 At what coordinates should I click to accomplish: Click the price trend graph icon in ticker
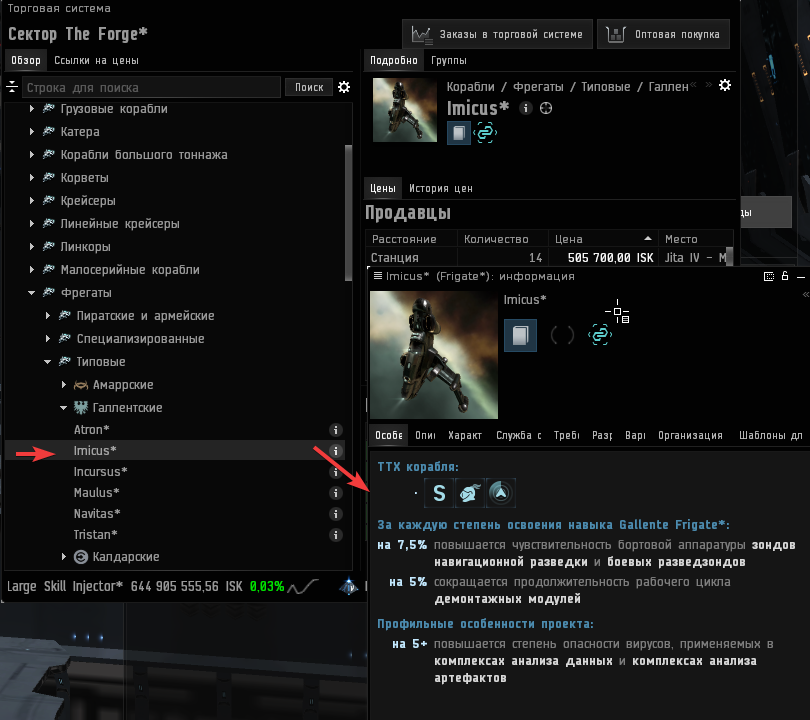click(303, 586)
